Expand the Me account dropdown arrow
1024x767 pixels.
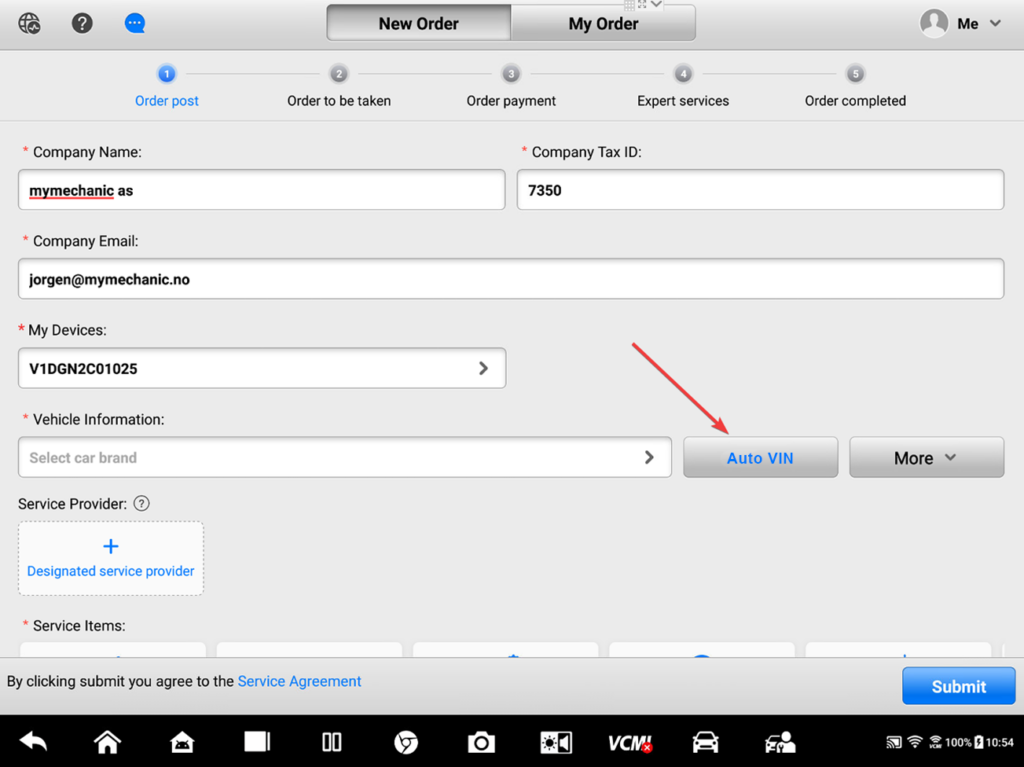(x=995, y=24)
